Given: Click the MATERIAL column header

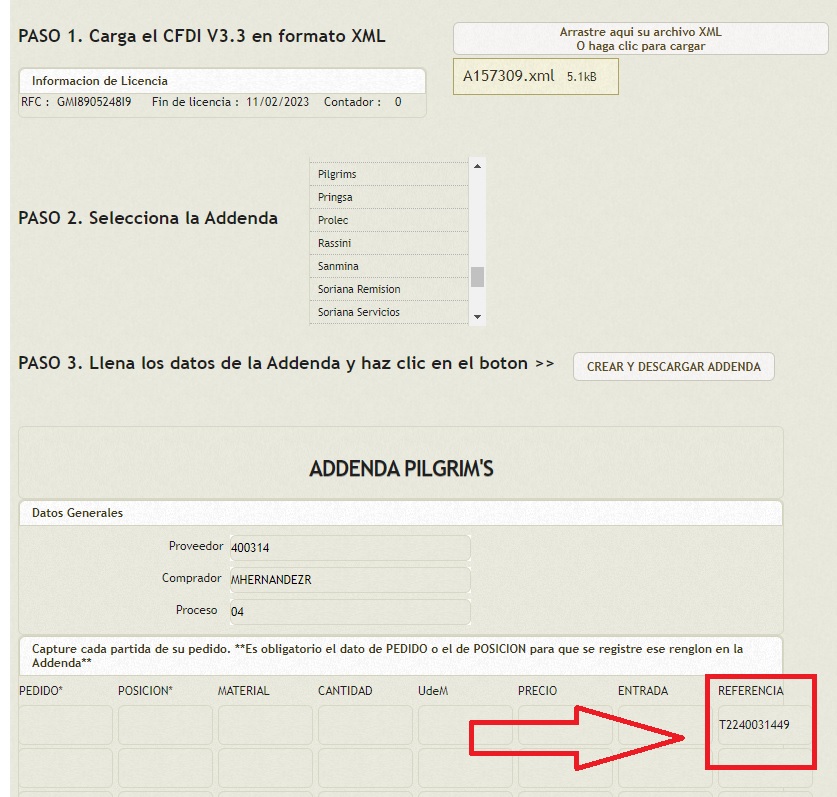Looking at the screenshot, I should tap(243, 691).
